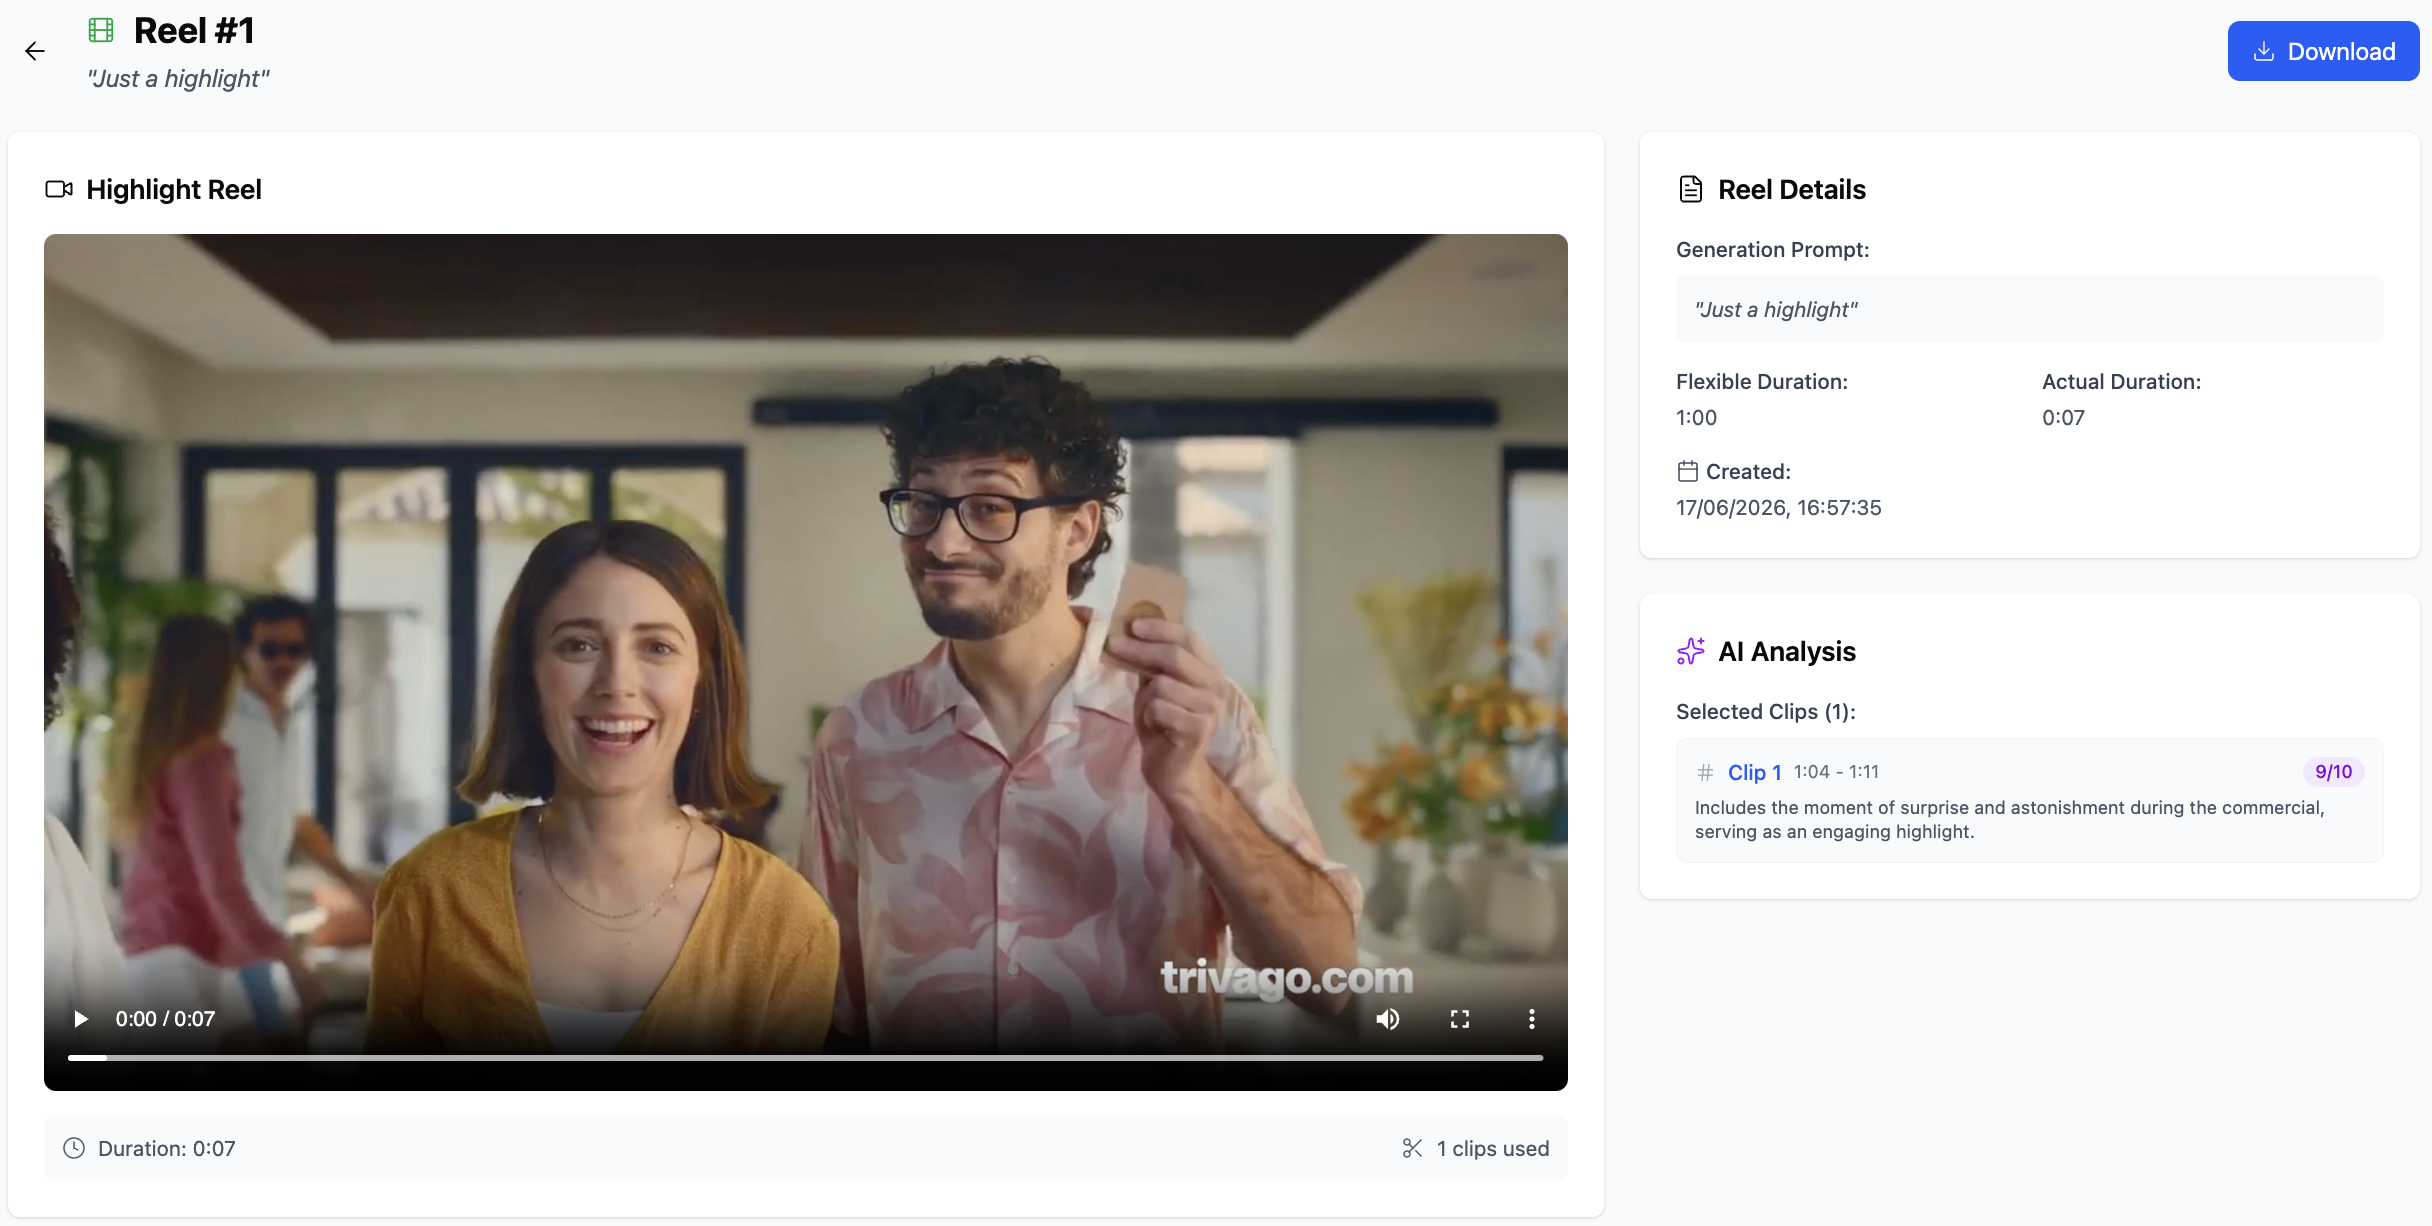Click the sparkle icon beside AI Analysis
The height and width of the screenshot is (1226, 2432).
point(1691,651)
